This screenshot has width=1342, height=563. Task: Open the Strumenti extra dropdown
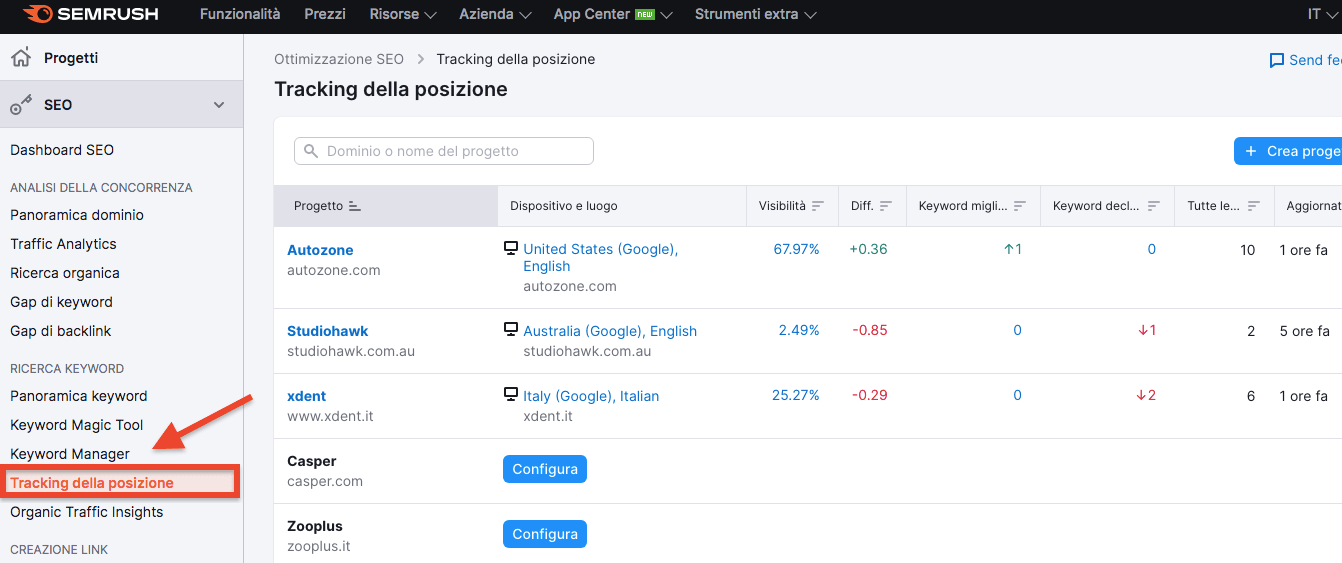755,15
